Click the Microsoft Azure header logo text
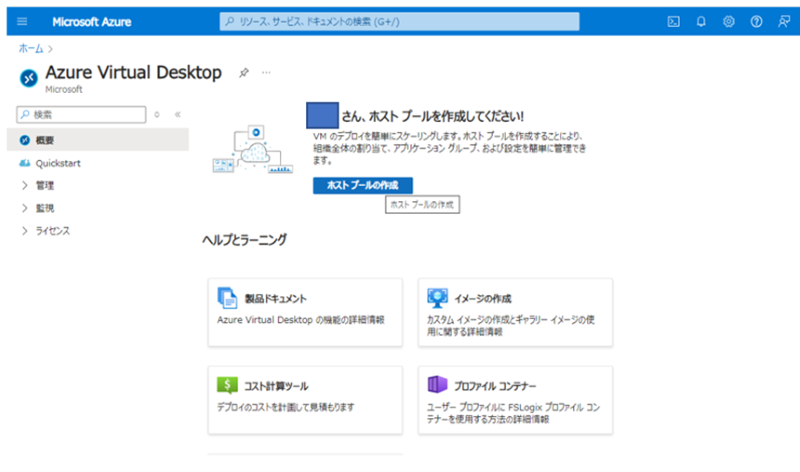This screenshot has height=472, width=800. [92, 22]
